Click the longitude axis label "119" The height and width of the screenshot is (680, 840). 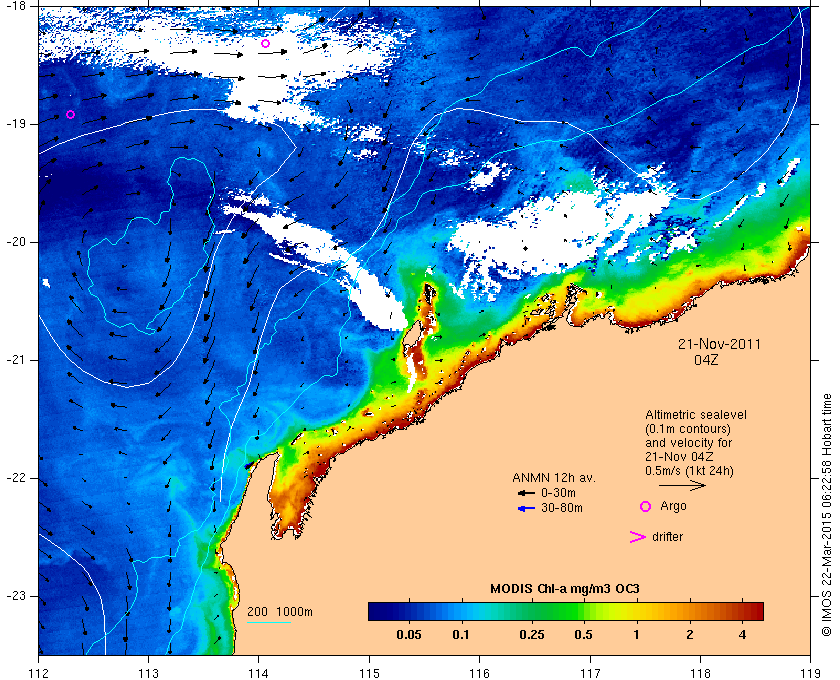pyautogui.click(x=811, y=674)
